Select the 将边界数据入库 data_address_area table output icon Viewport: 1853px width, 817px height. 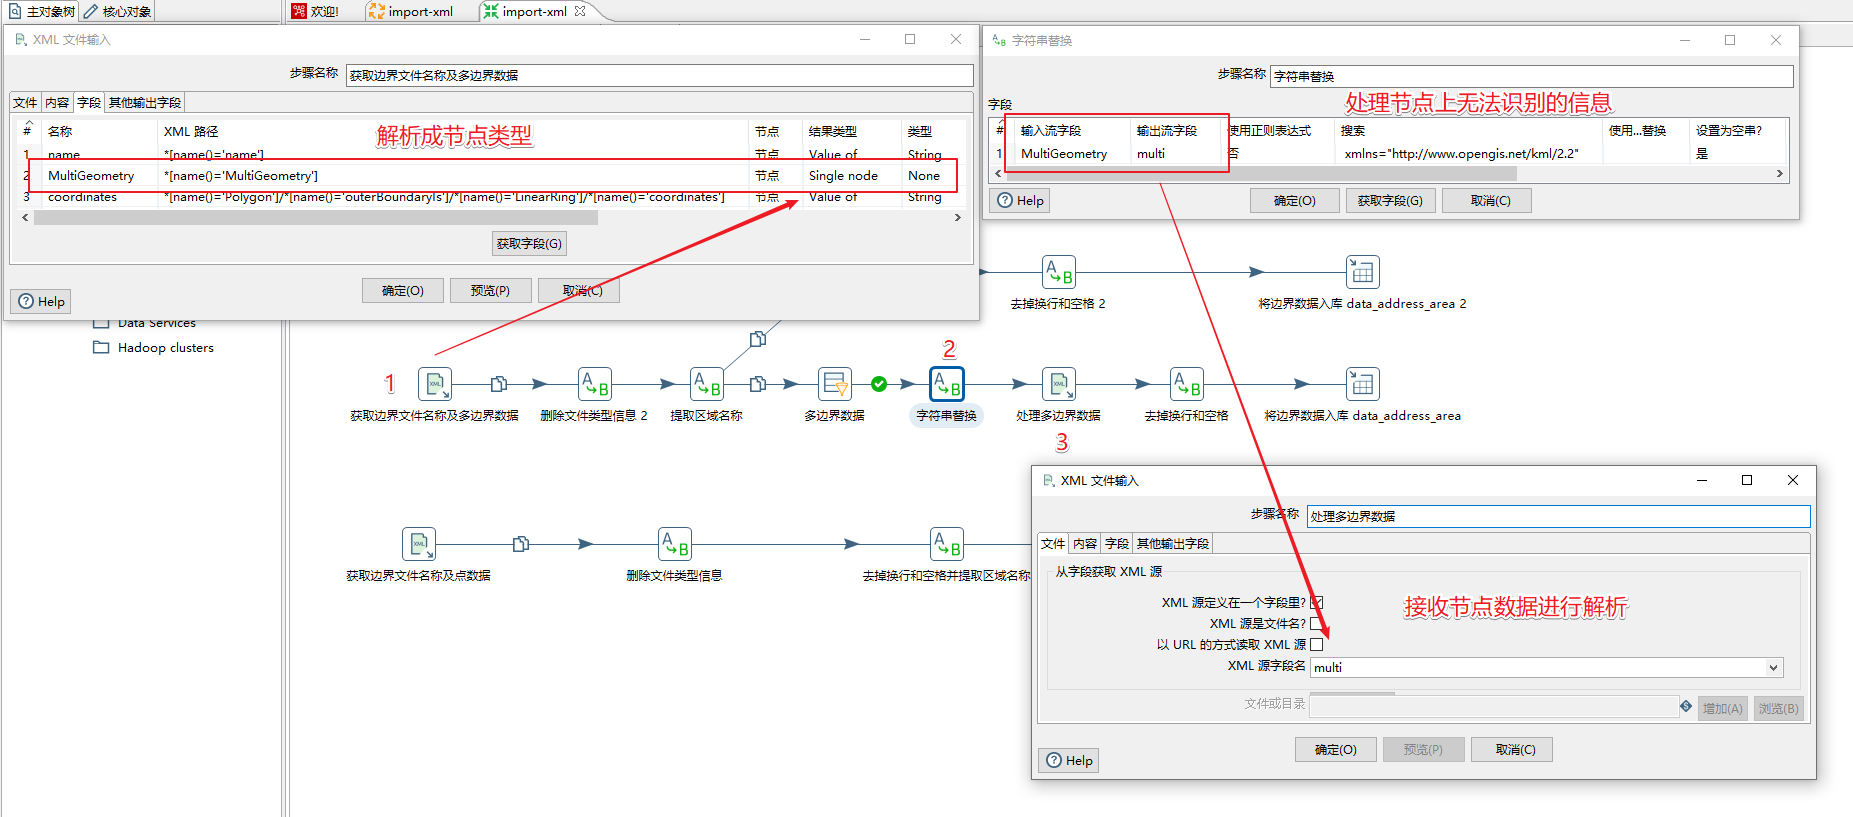point(1363,384)
